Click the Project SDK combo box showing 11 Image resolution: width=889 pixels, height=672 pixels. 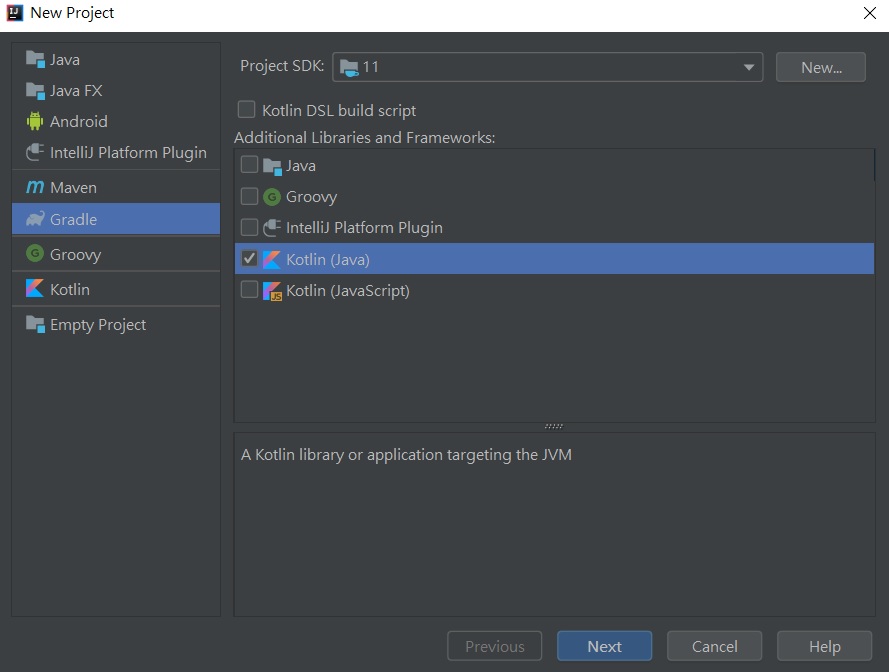point(540,67)
